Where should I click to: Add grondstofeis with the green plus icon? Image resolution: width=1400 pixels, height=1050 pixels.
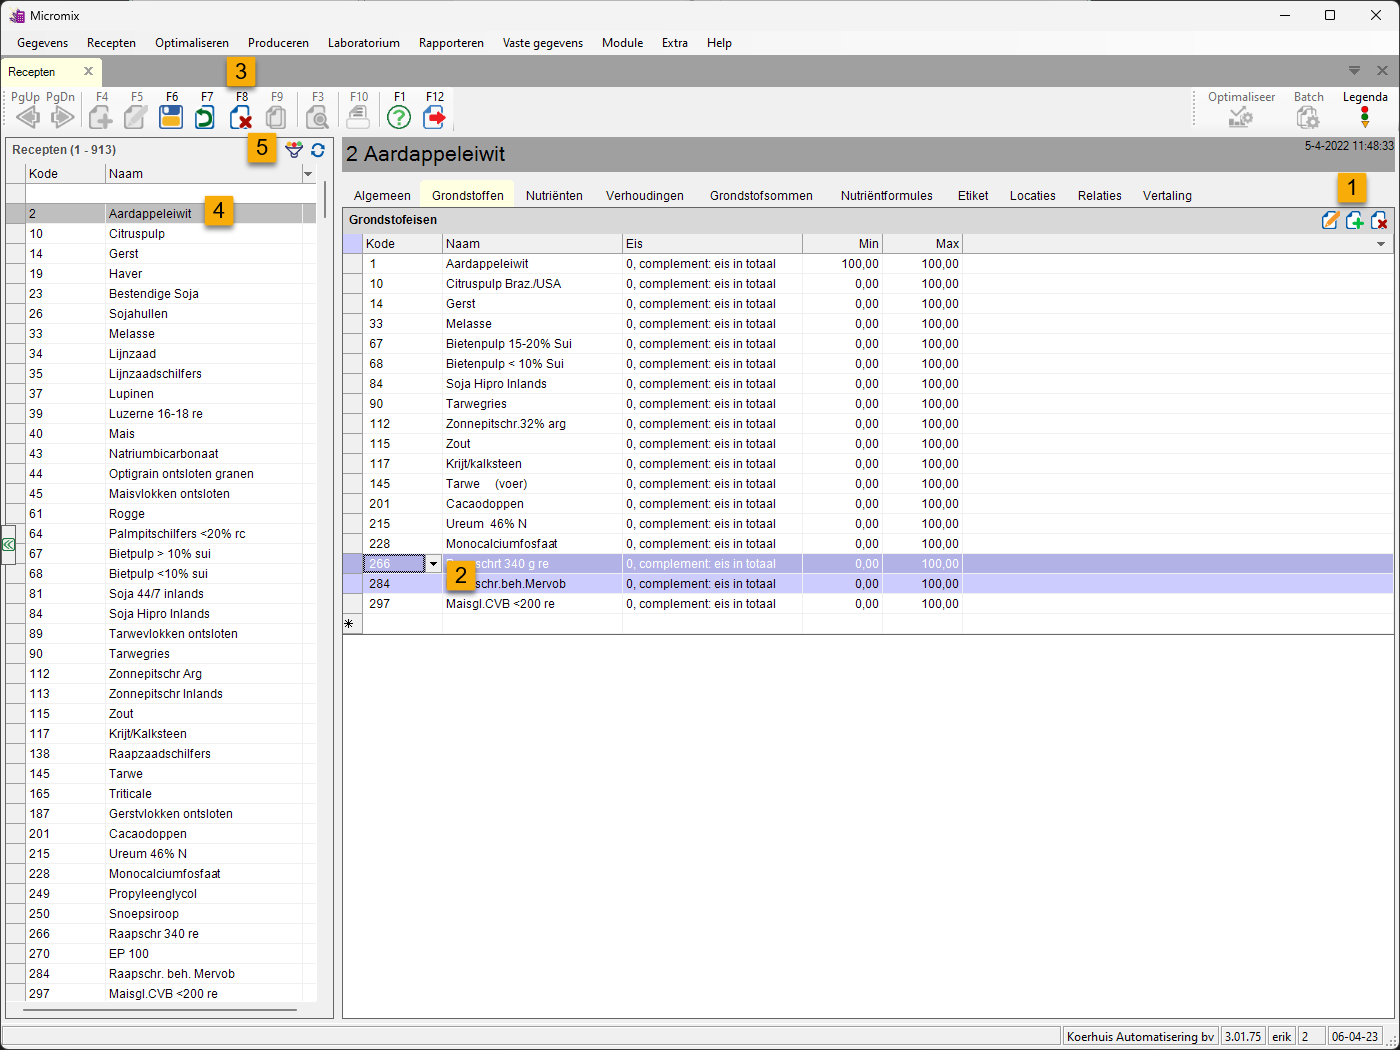[1355, 220]
